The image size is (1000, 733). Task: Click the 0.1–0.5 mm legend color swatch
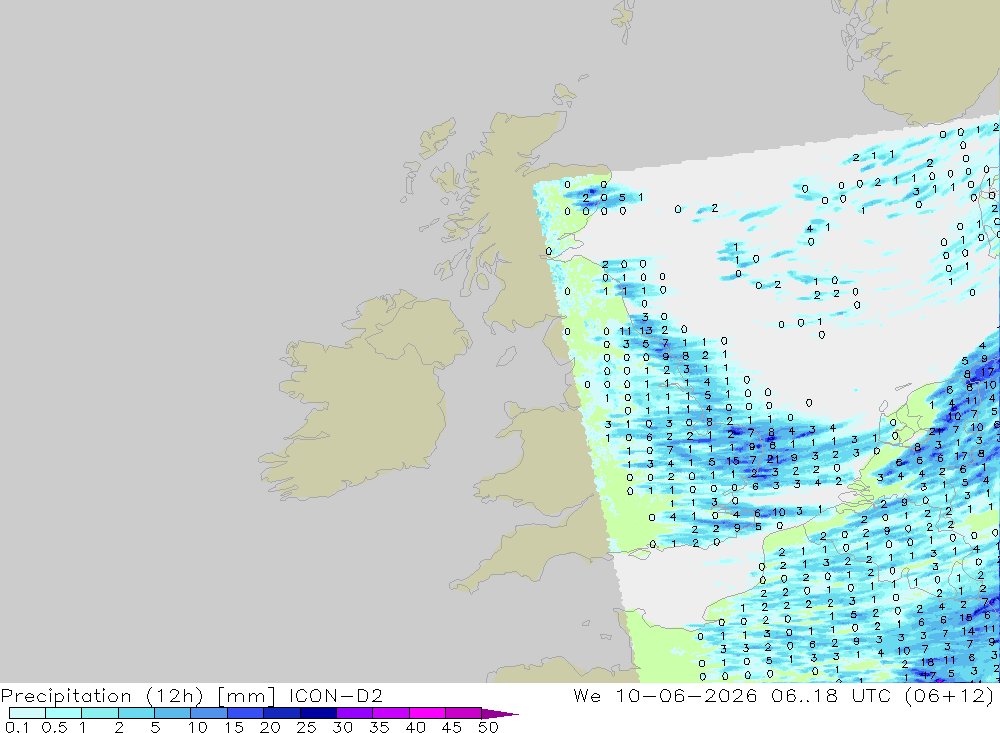click(27, 713)
